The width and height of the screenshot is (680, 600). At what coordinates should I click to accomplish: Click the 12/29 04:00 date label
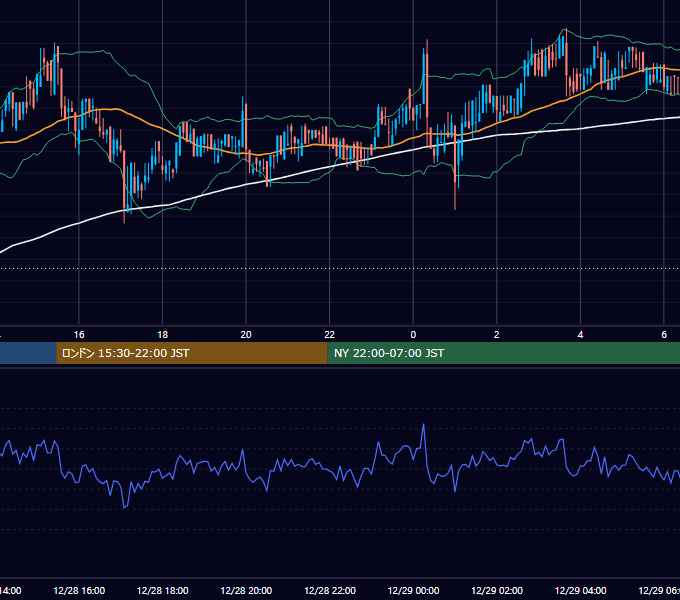tap(581, 590)
